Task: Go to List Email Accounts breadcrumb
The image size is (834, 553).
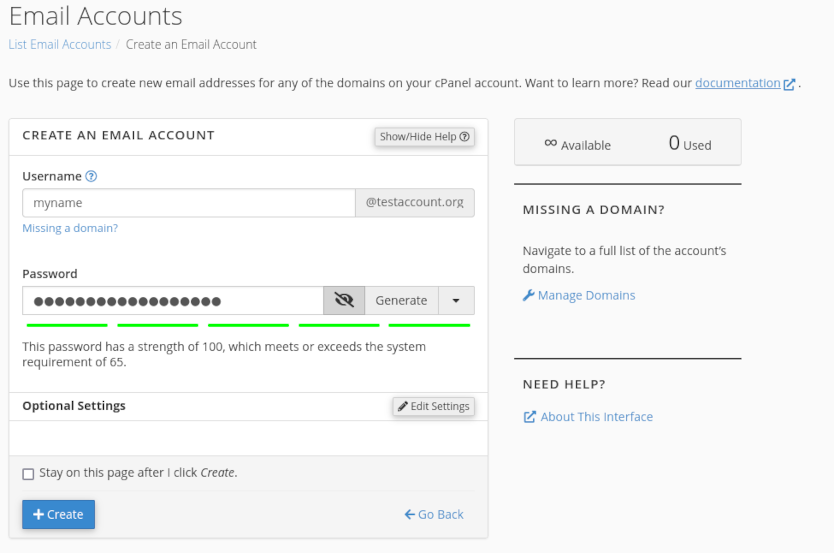Action: (60, 44)
